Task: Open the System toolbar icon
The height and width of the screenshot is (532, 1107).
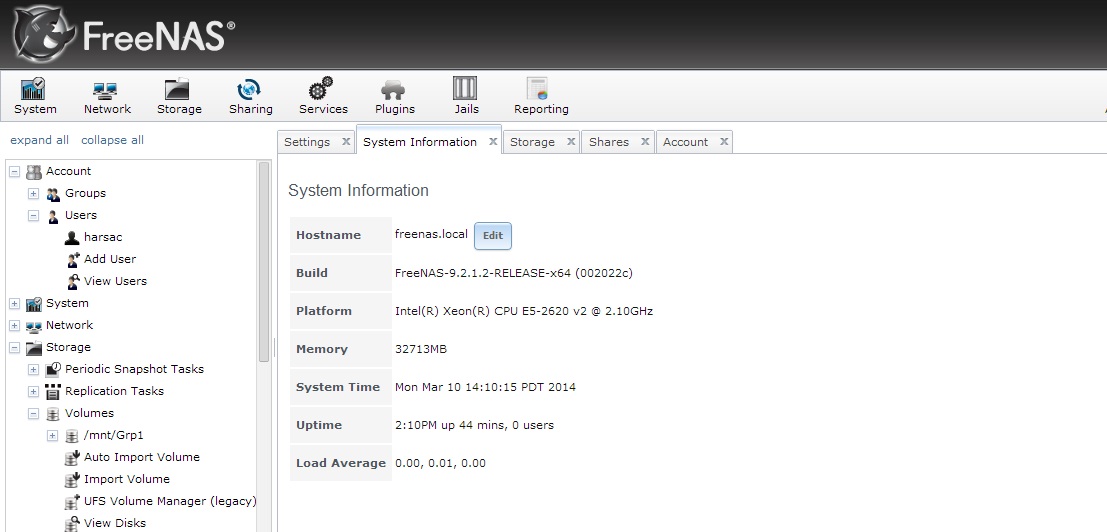Action: (x=34, y=89)
